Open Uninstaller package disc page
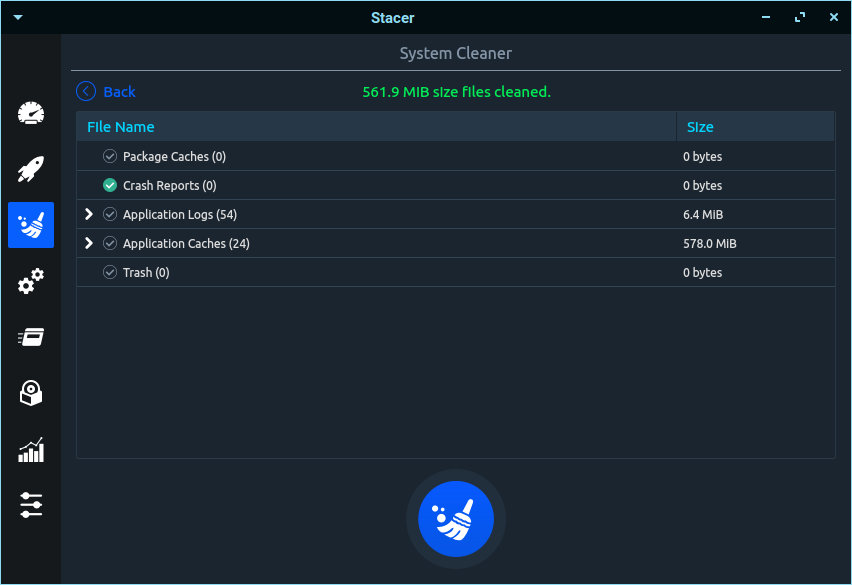Viewport: 852px width, 585px height. (x=31, y=393)
